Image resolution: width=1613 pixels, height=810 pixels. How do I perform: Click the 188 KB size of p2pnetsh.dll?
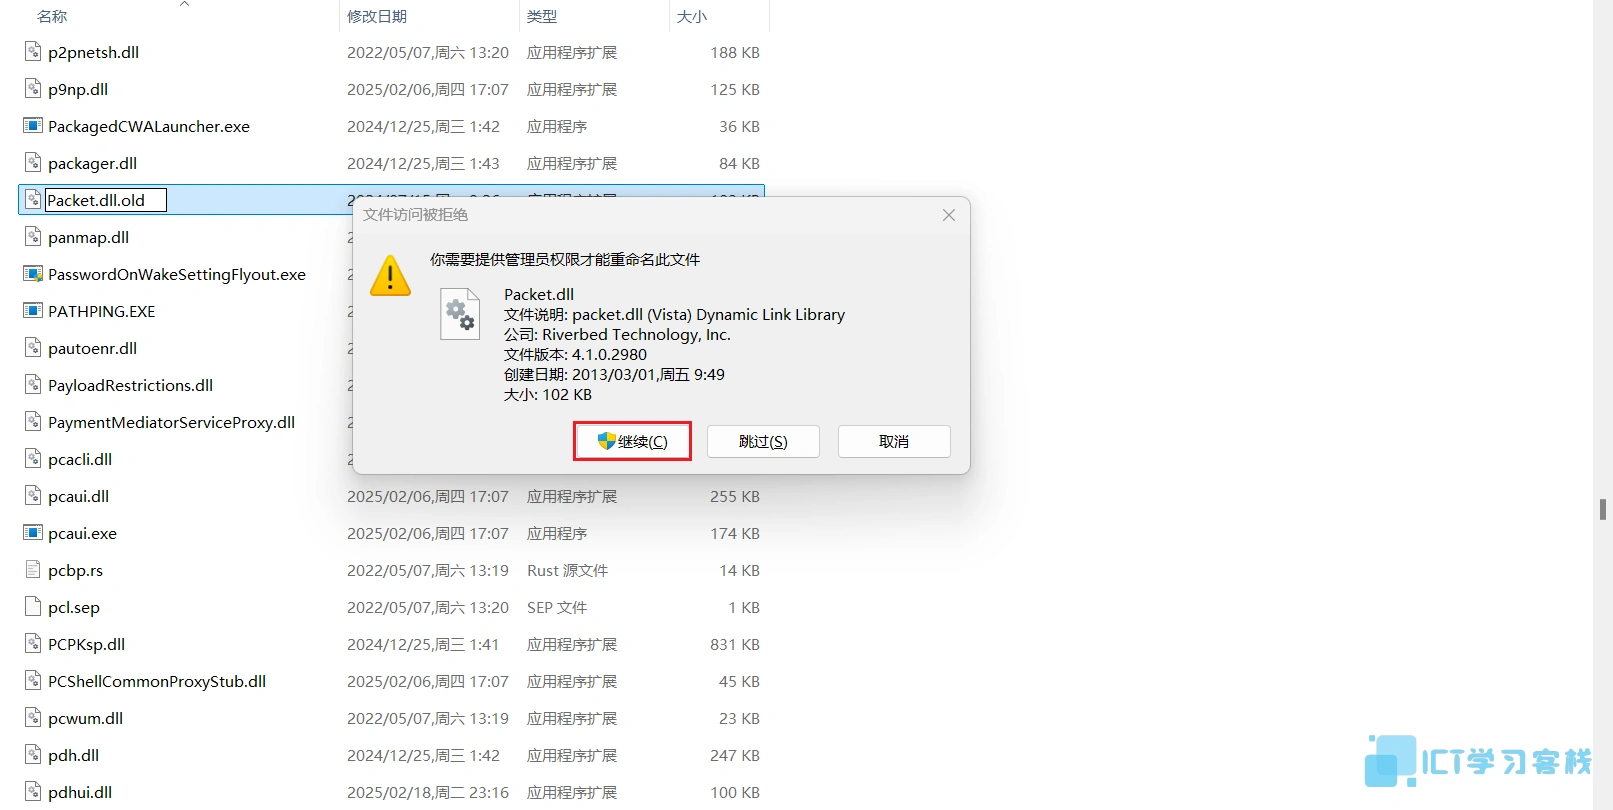735,52
